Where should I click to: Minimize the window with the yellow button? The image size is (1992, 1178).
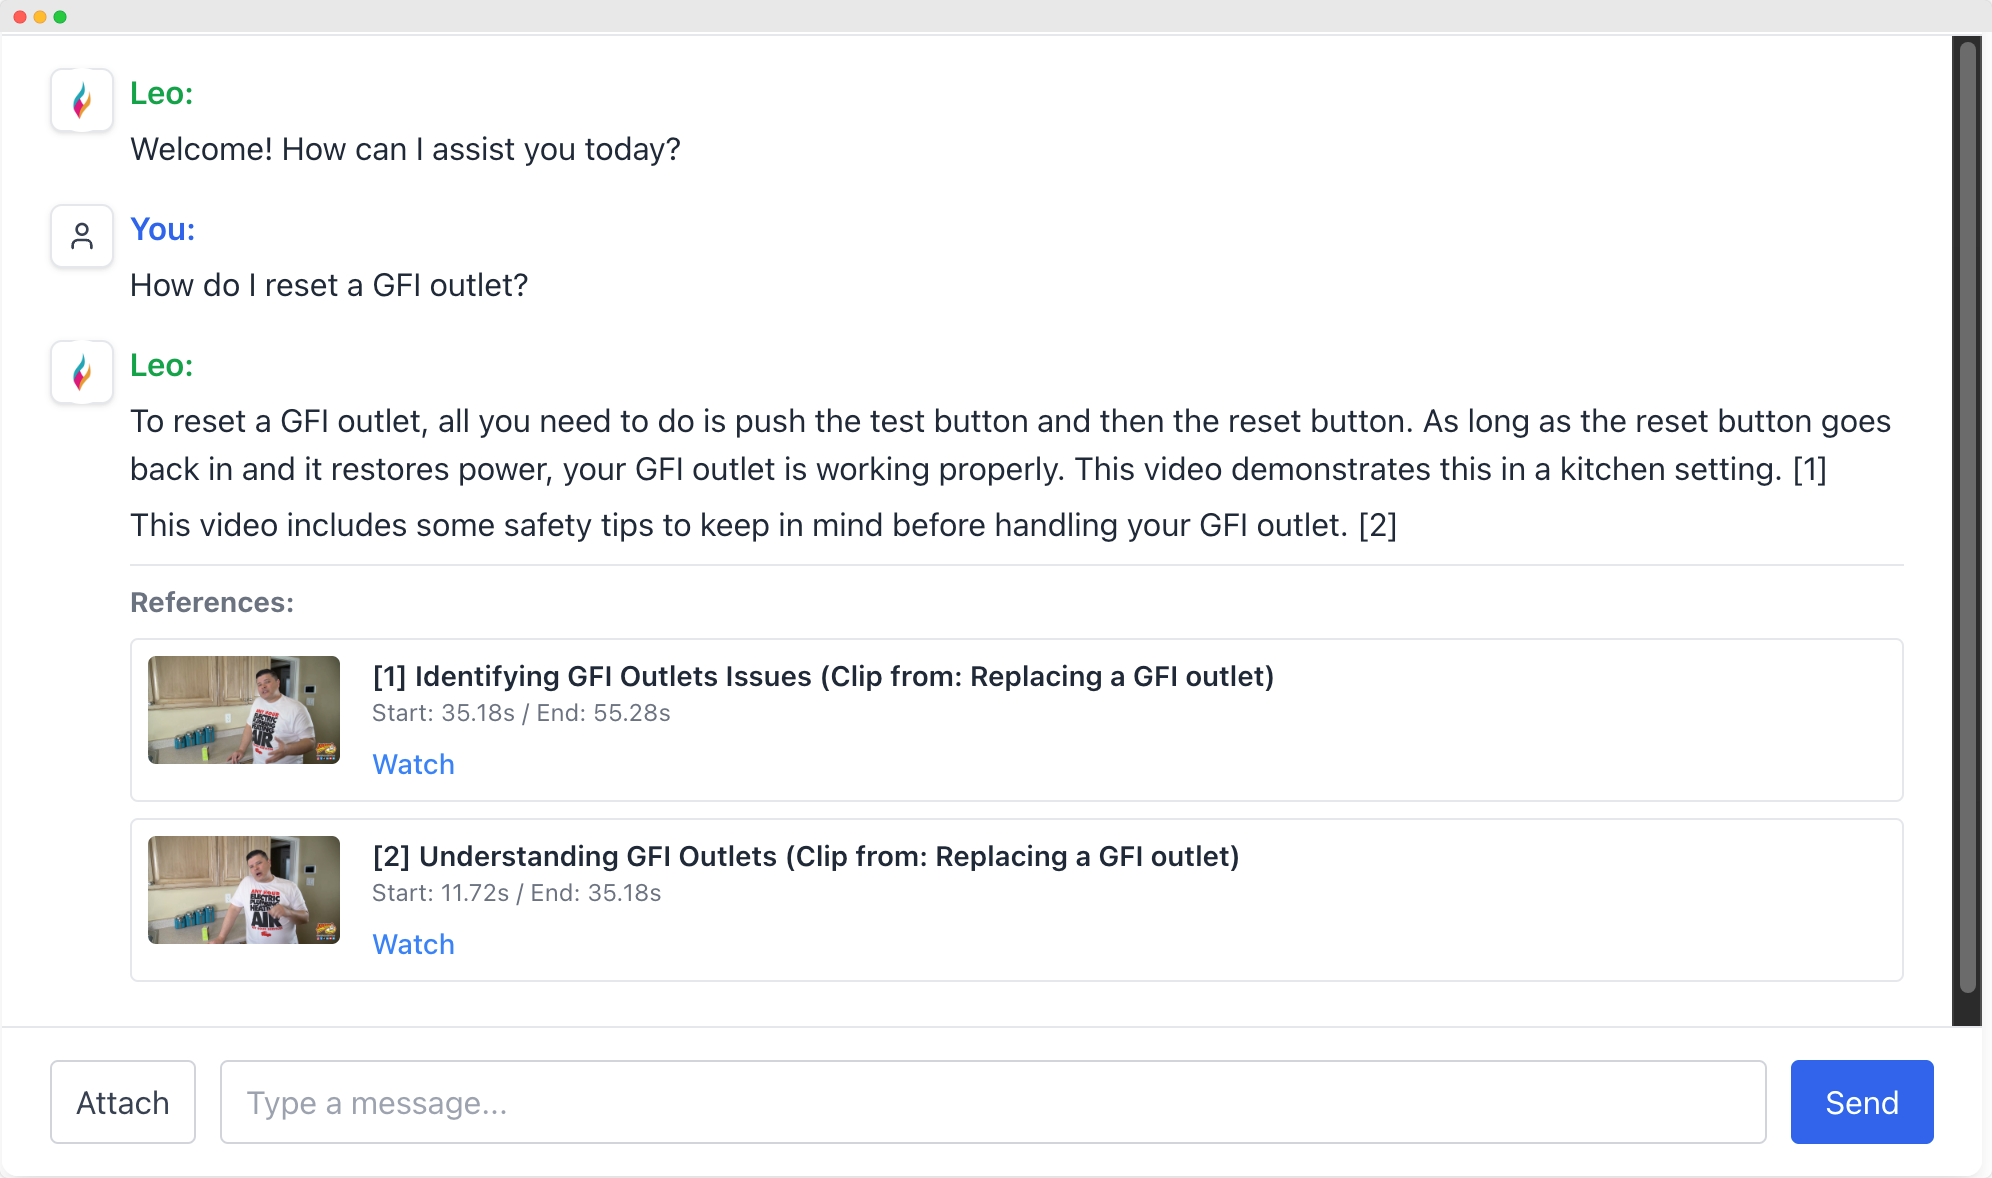point(40,17)
